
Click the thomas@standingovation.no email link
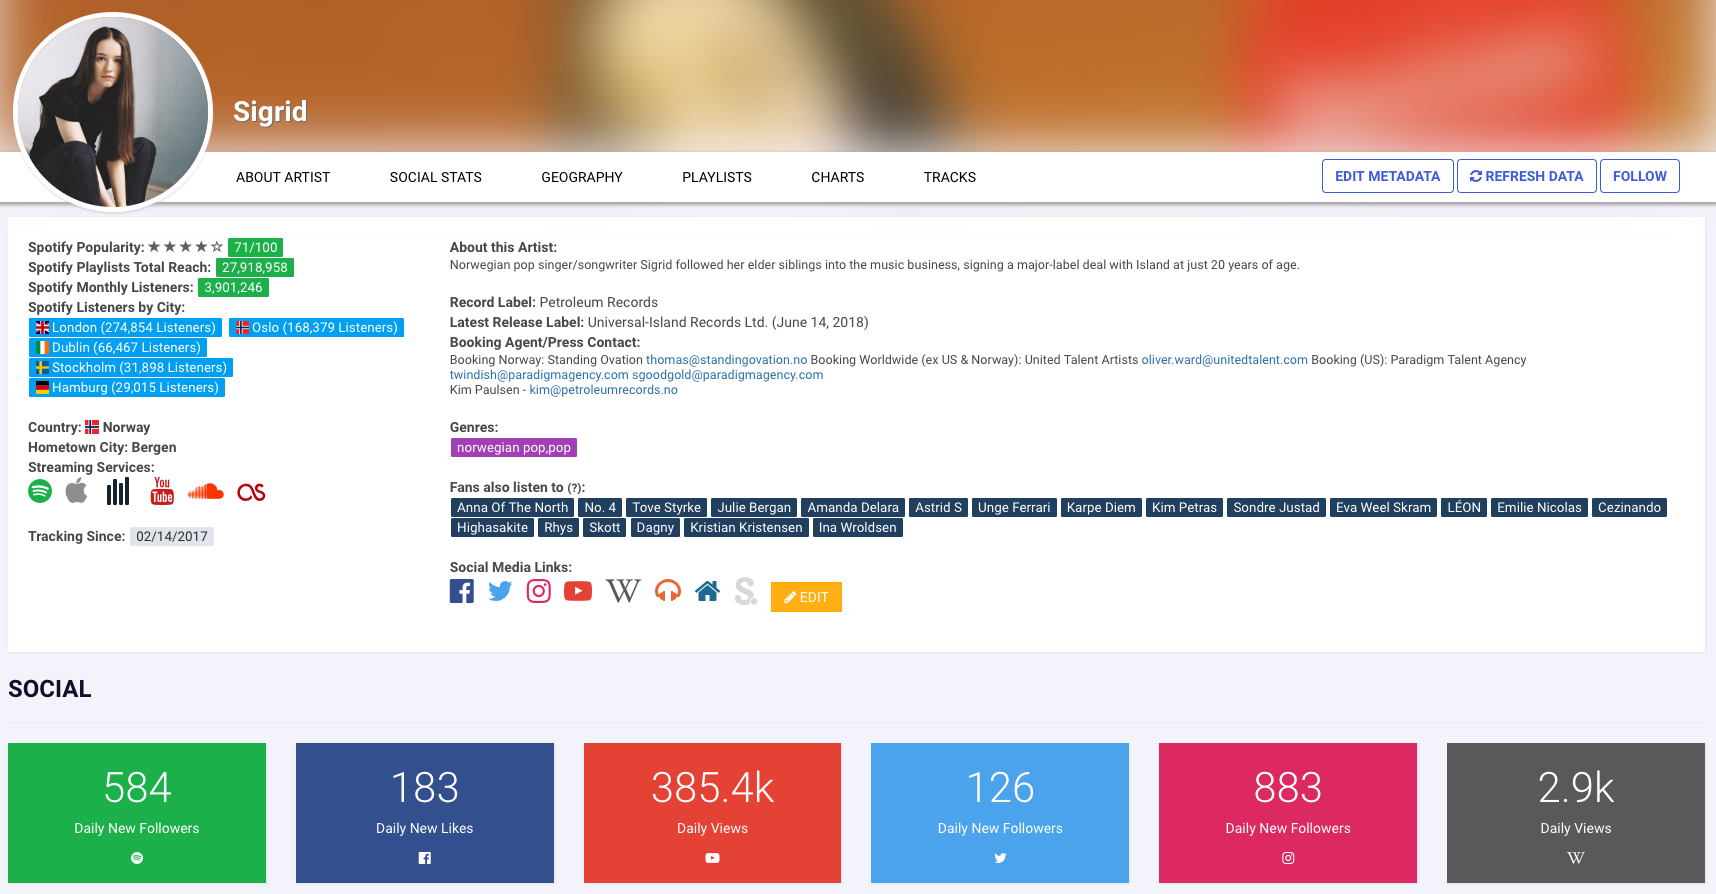pyautogui.click(x=726, y=360)
